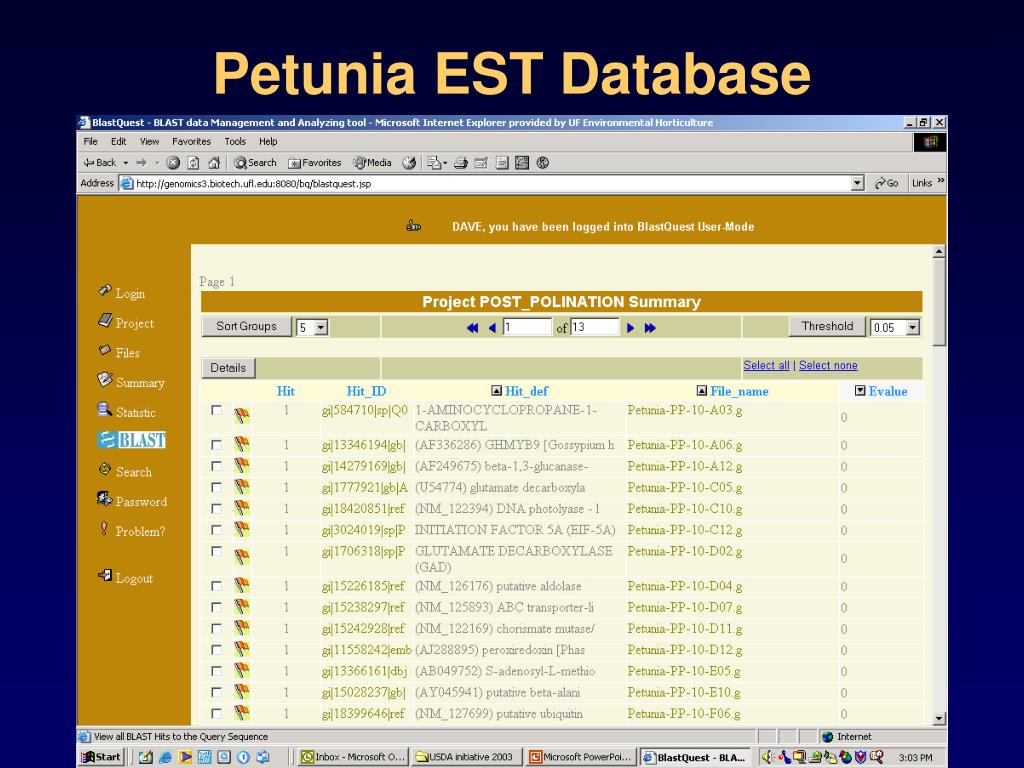Open the Tools menu
Image resolution: width=1024 pixels, height=768 pixels.
coord(235,141)
